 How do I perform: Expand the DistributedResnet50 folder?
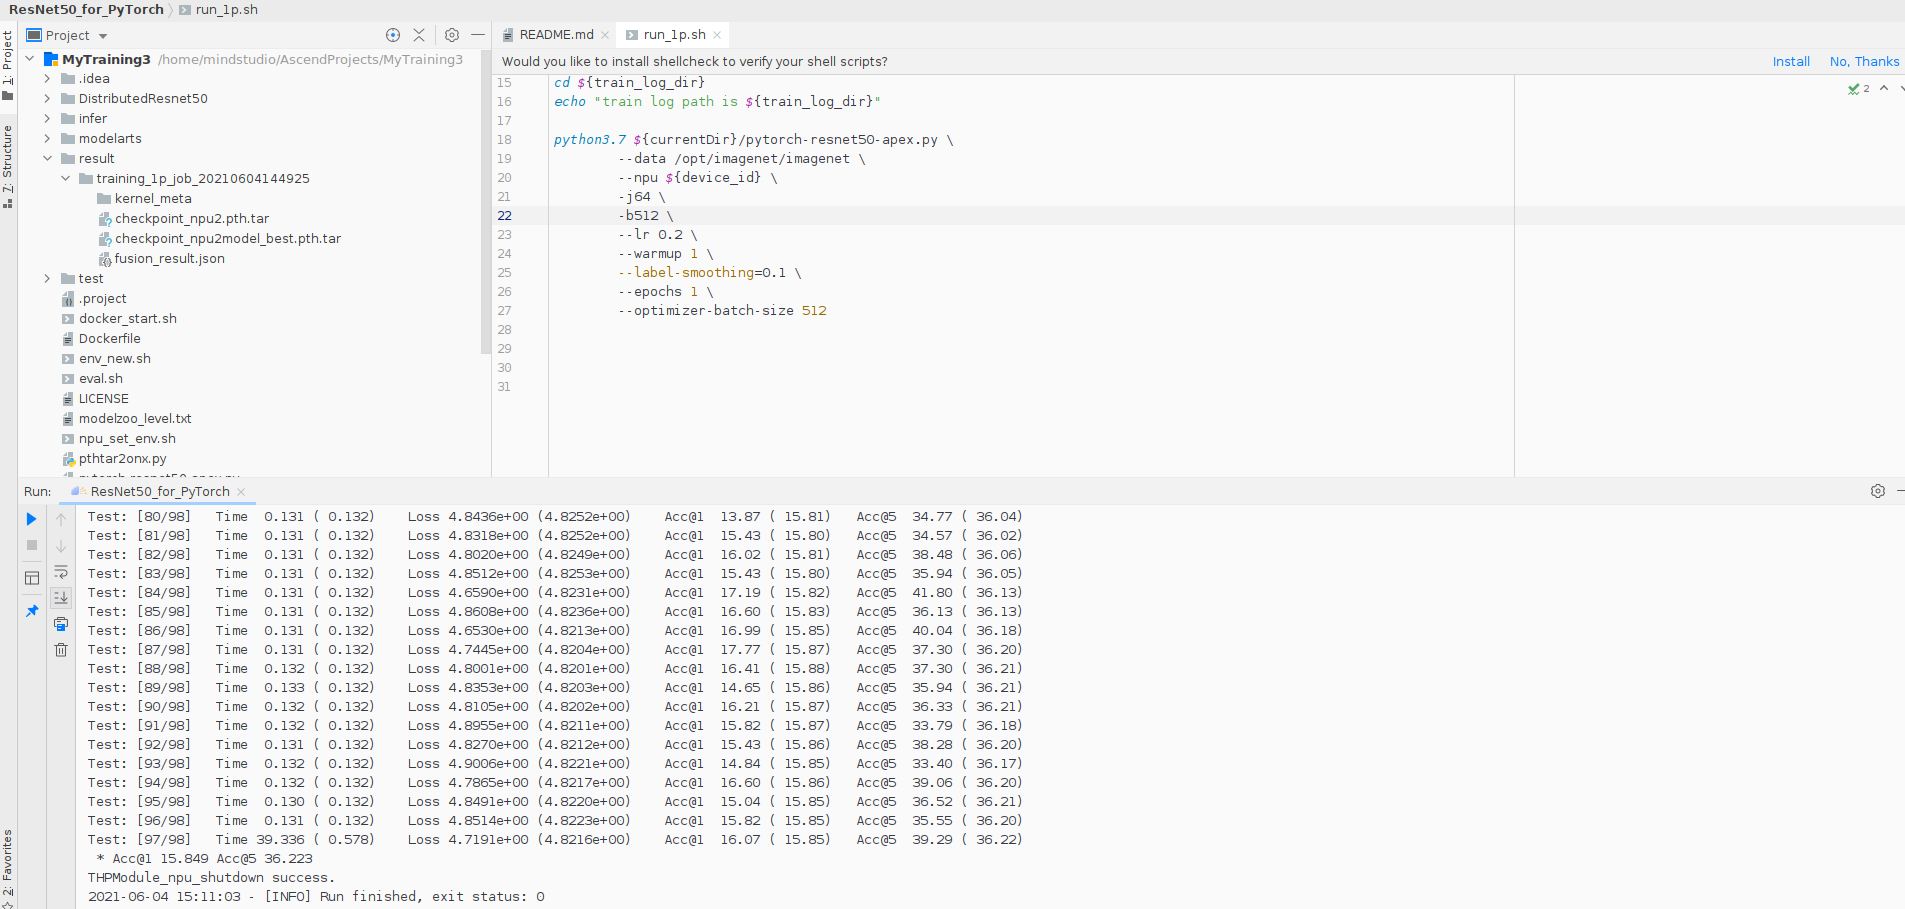pos(47,99)
